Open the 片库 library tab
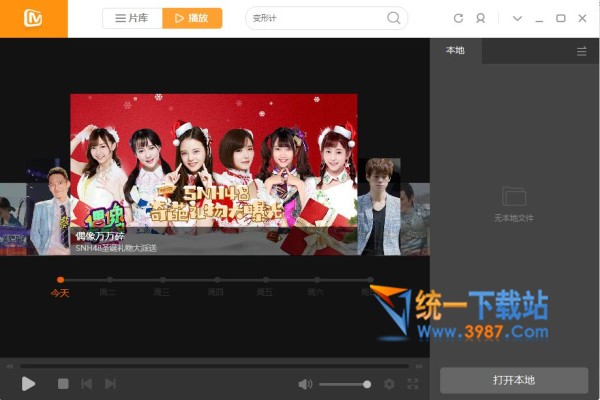This screenshot has height=400, width=600. click(132, 18)
